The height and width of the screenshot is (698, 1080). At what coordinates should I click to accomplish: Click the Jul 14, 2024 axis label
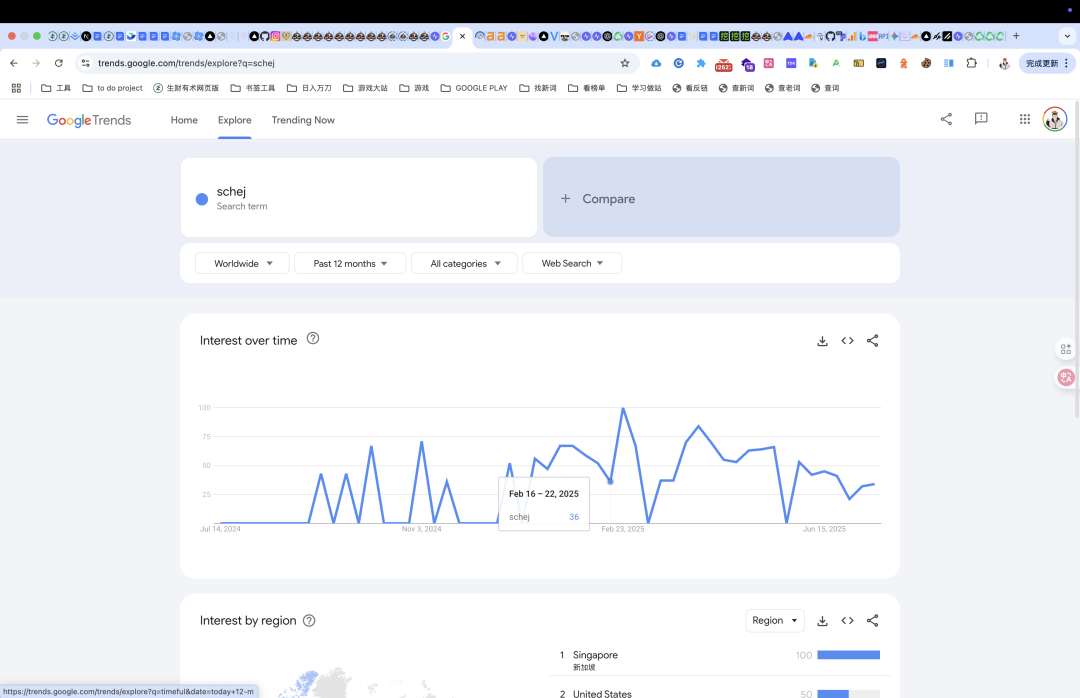(x=220, y=529)
